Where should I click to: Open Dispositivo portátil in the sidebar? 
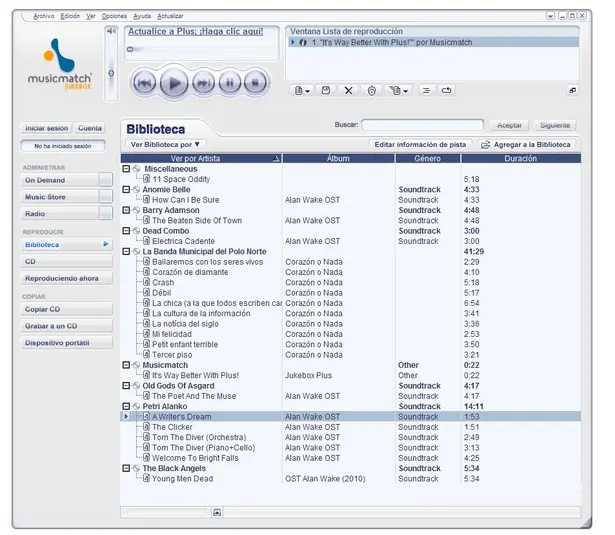point(66,343)
